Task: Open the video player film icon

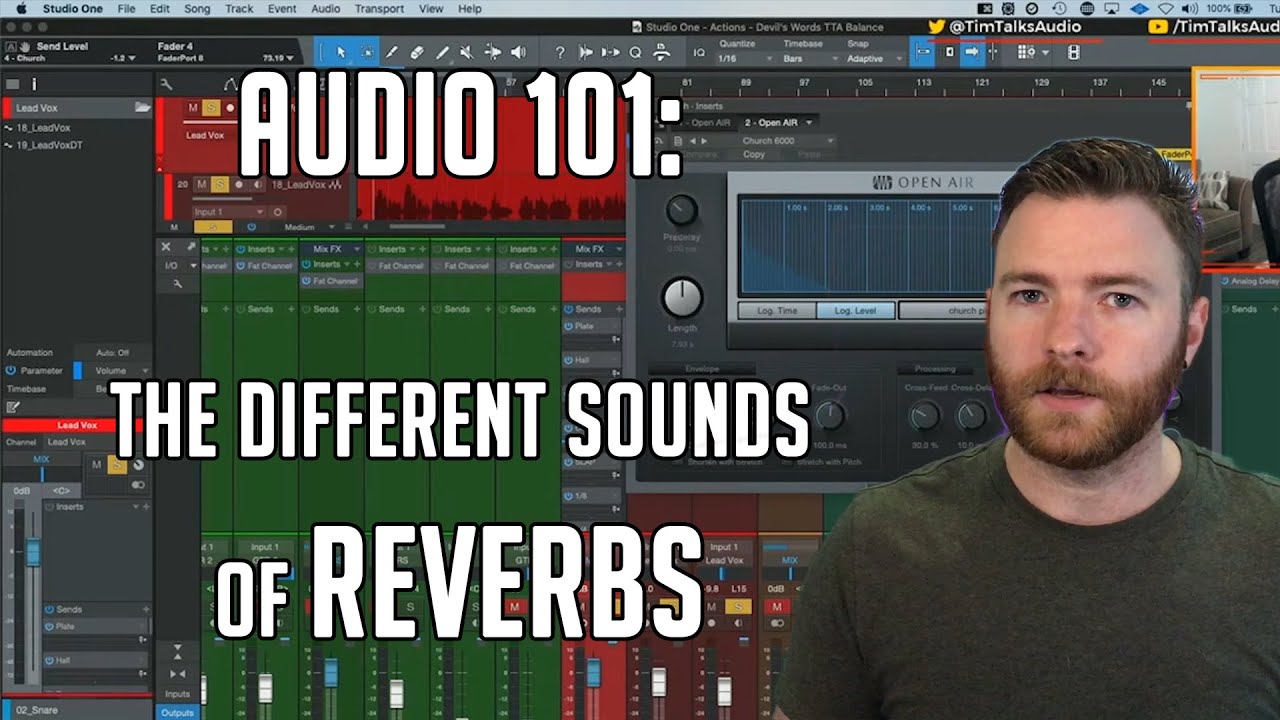Action: click(1074, 52)
